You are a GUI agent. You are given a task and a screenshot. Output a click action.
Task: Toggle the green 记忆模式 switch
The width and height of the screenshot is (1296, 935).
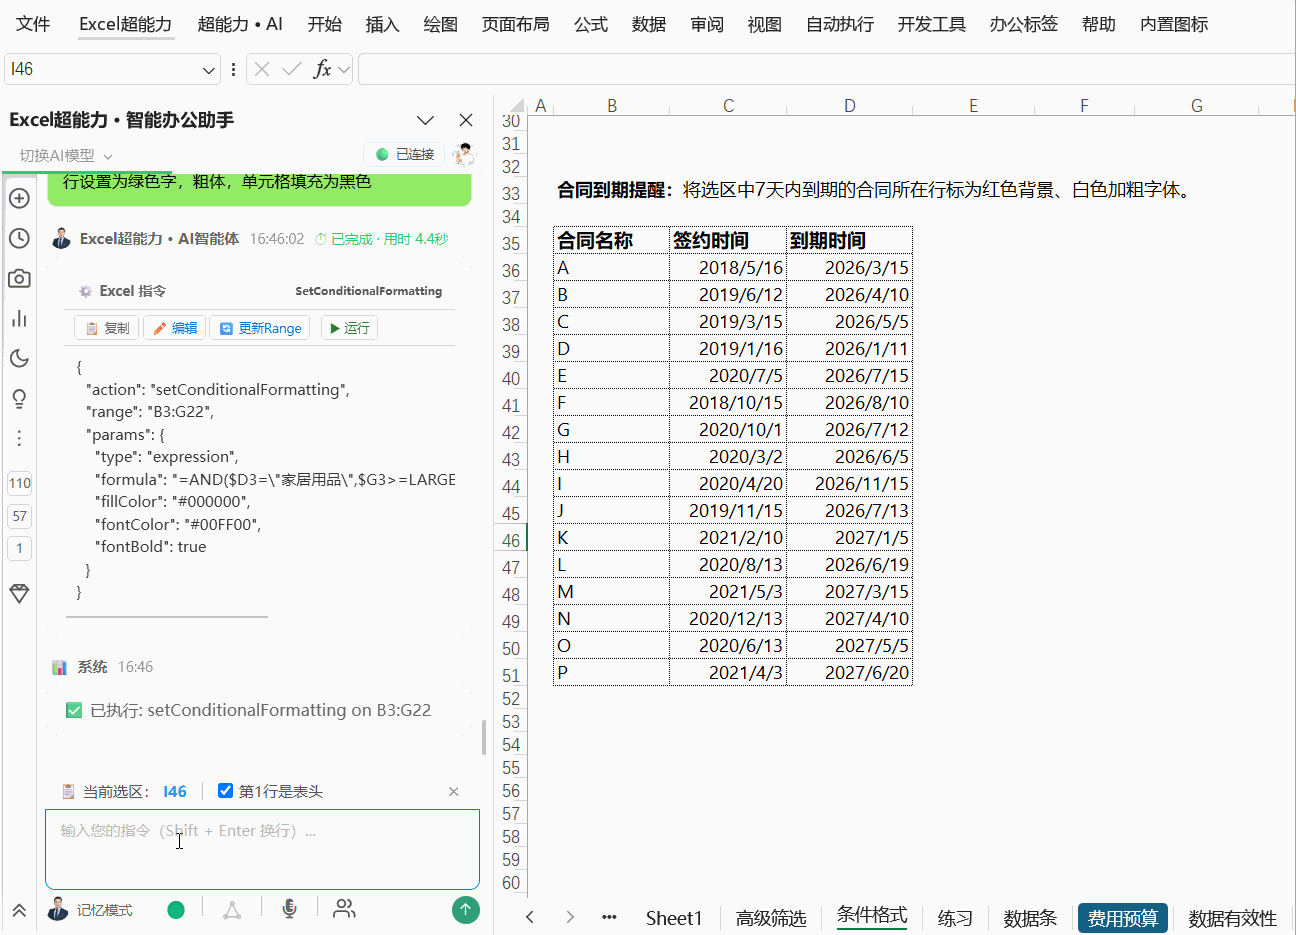176,909
